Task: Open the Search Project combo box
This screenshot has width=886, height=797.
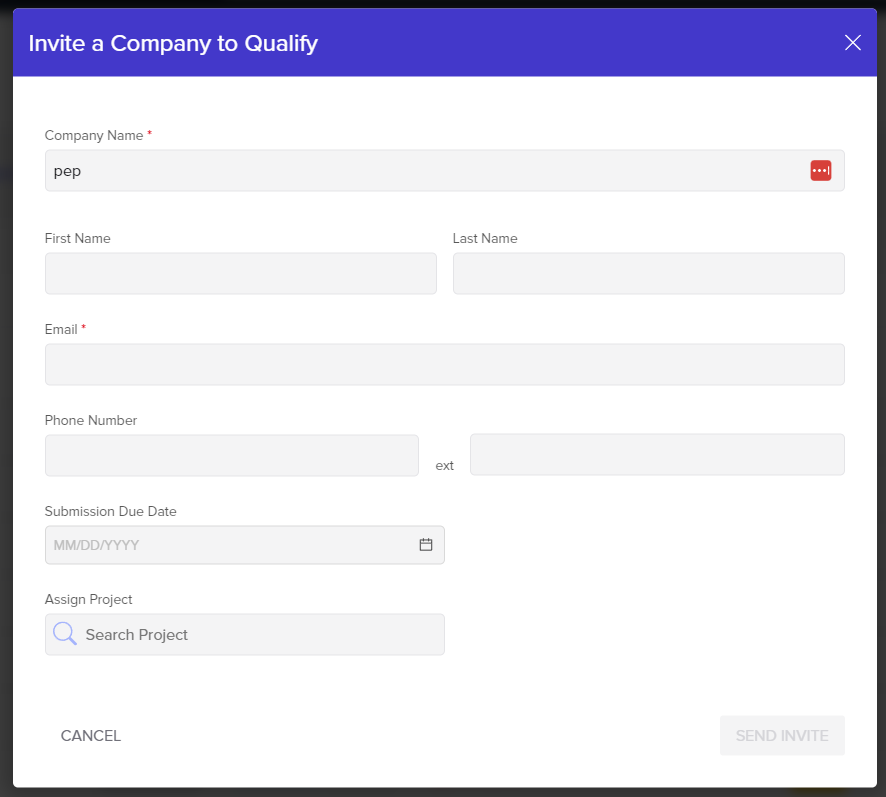Action: [260, 635]
